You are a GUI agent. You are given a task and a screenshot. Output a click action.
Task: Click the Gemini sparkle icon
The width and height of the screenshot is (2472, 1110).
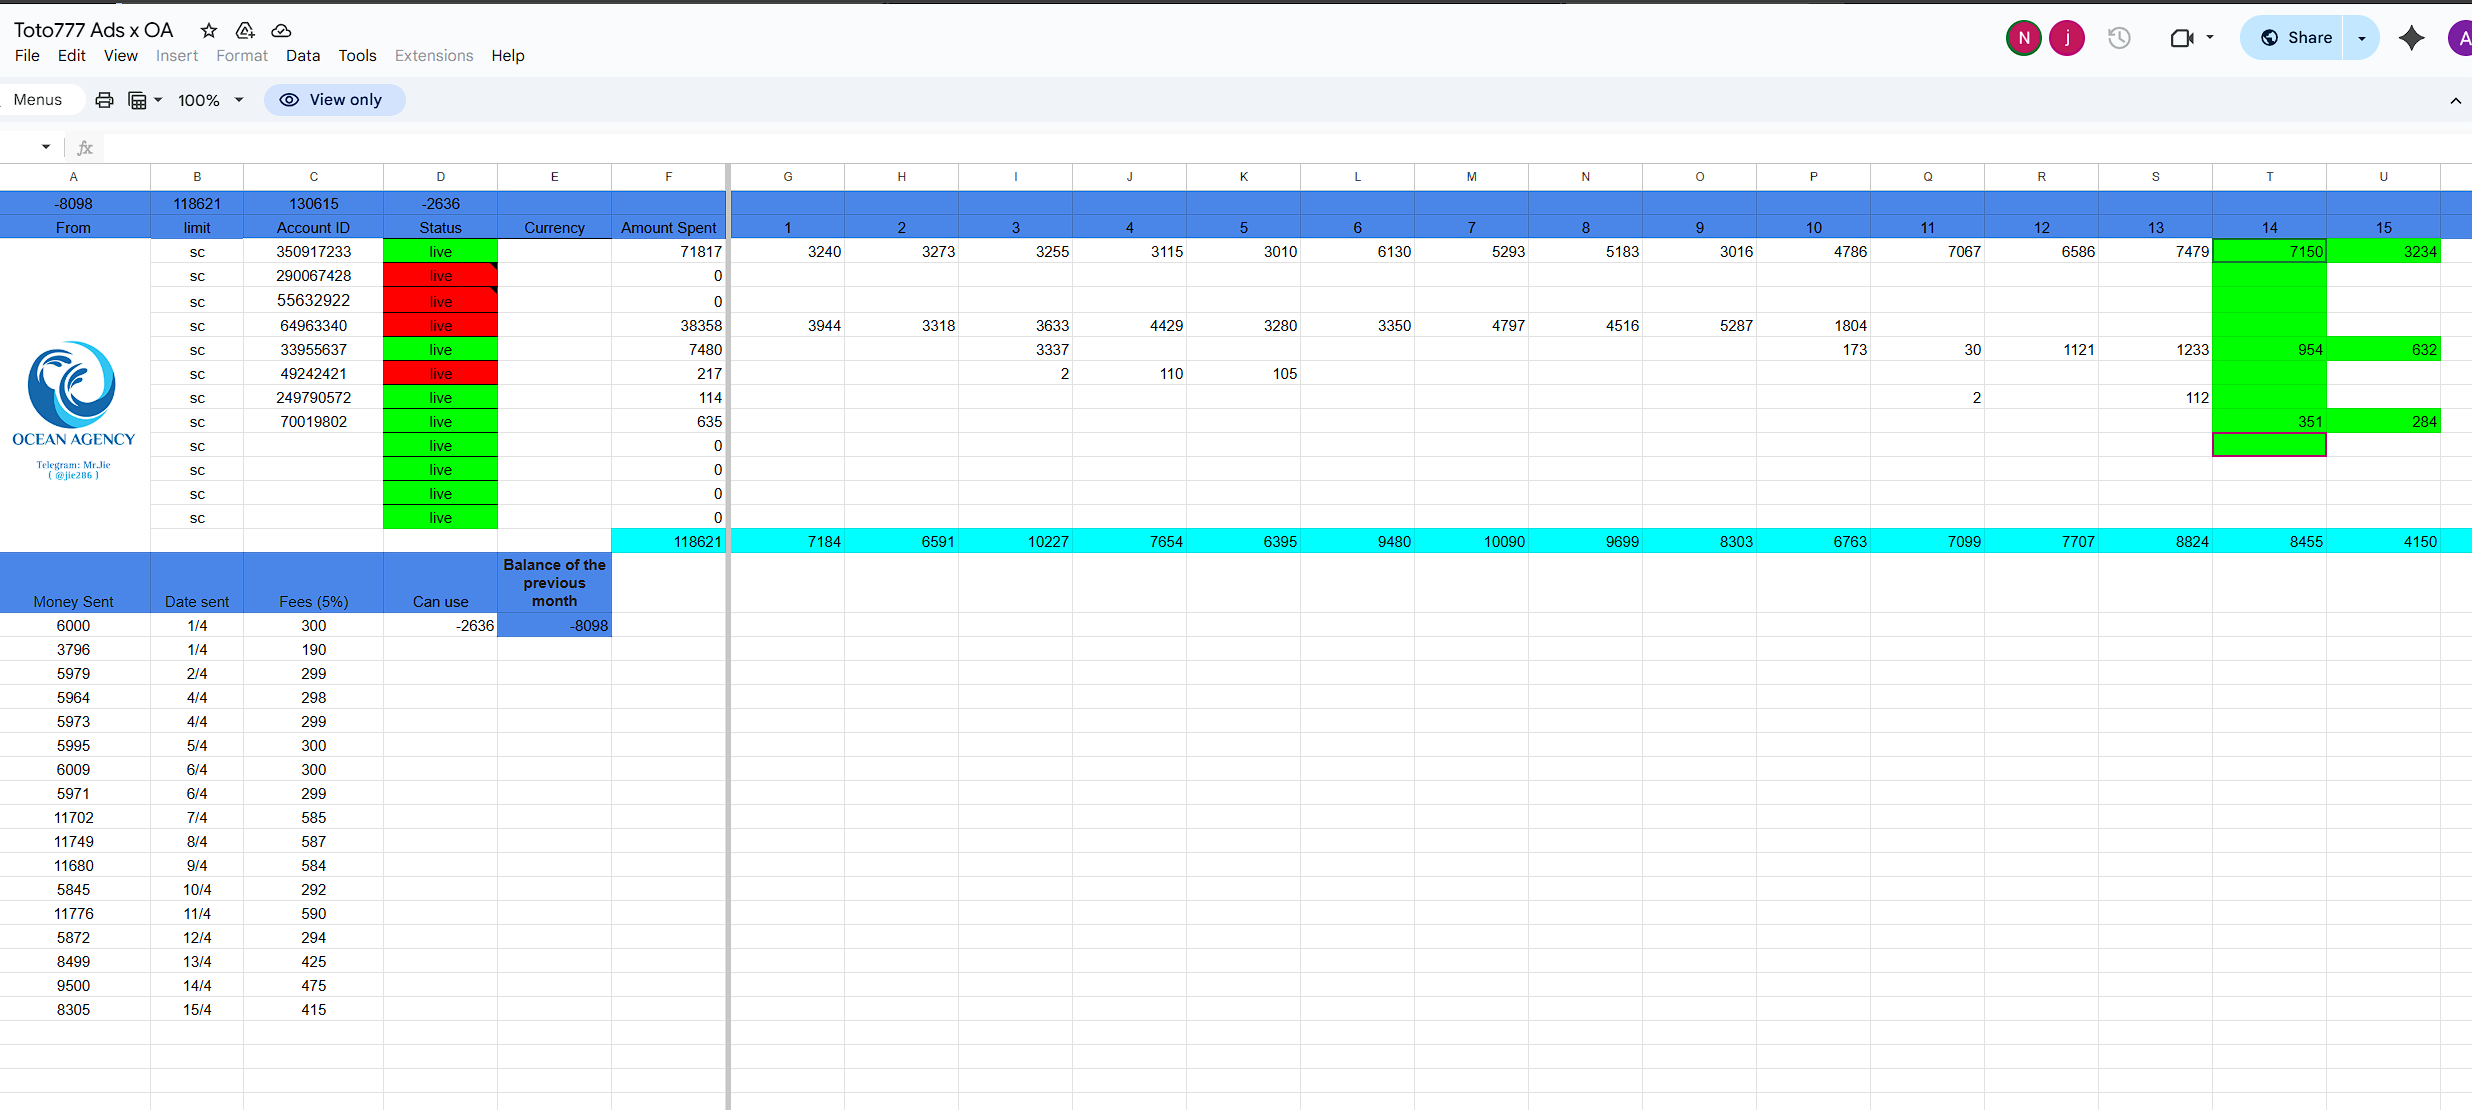point(2412,38)
